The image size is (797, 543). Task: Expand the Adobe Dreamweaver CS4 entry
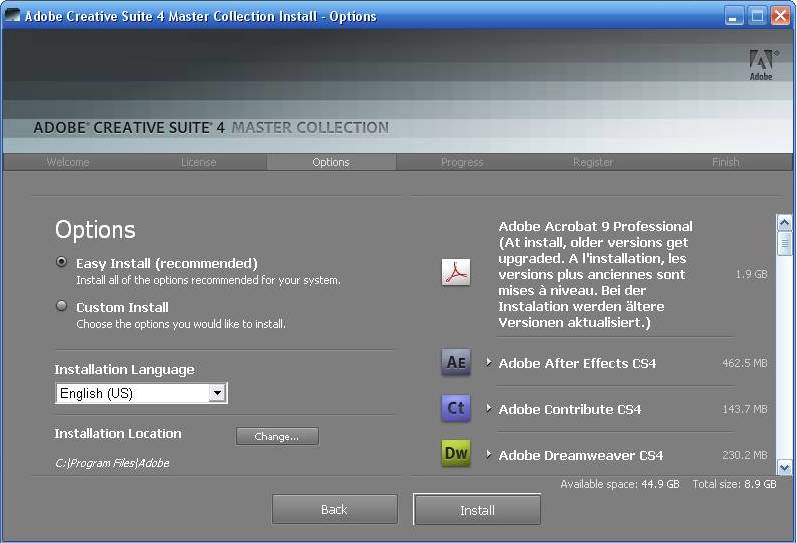coord(488,454)
